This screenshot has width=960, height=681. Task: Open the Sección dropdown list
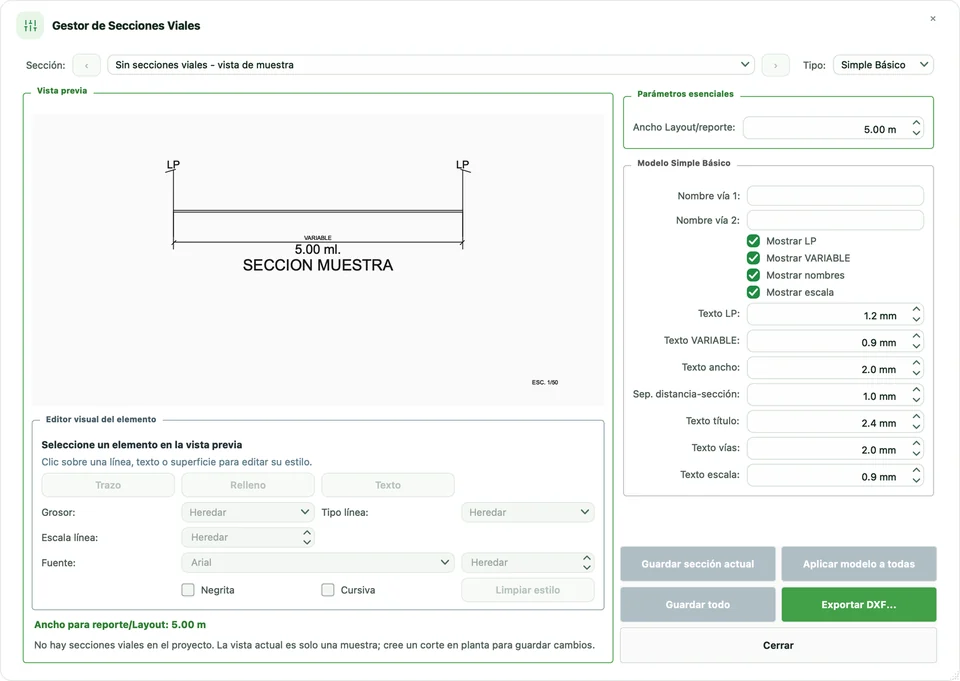coord(431,65)
